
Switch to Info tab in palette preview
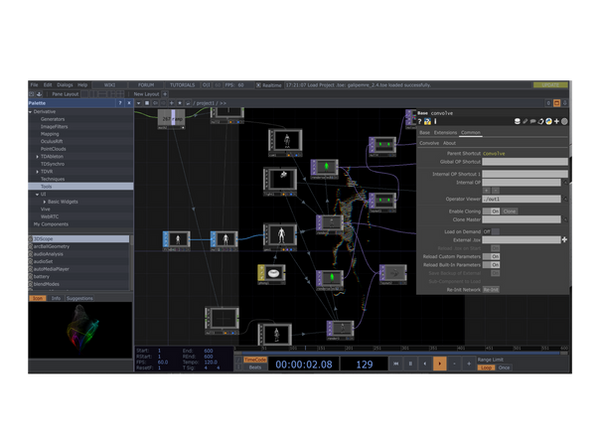pos(56,298)
